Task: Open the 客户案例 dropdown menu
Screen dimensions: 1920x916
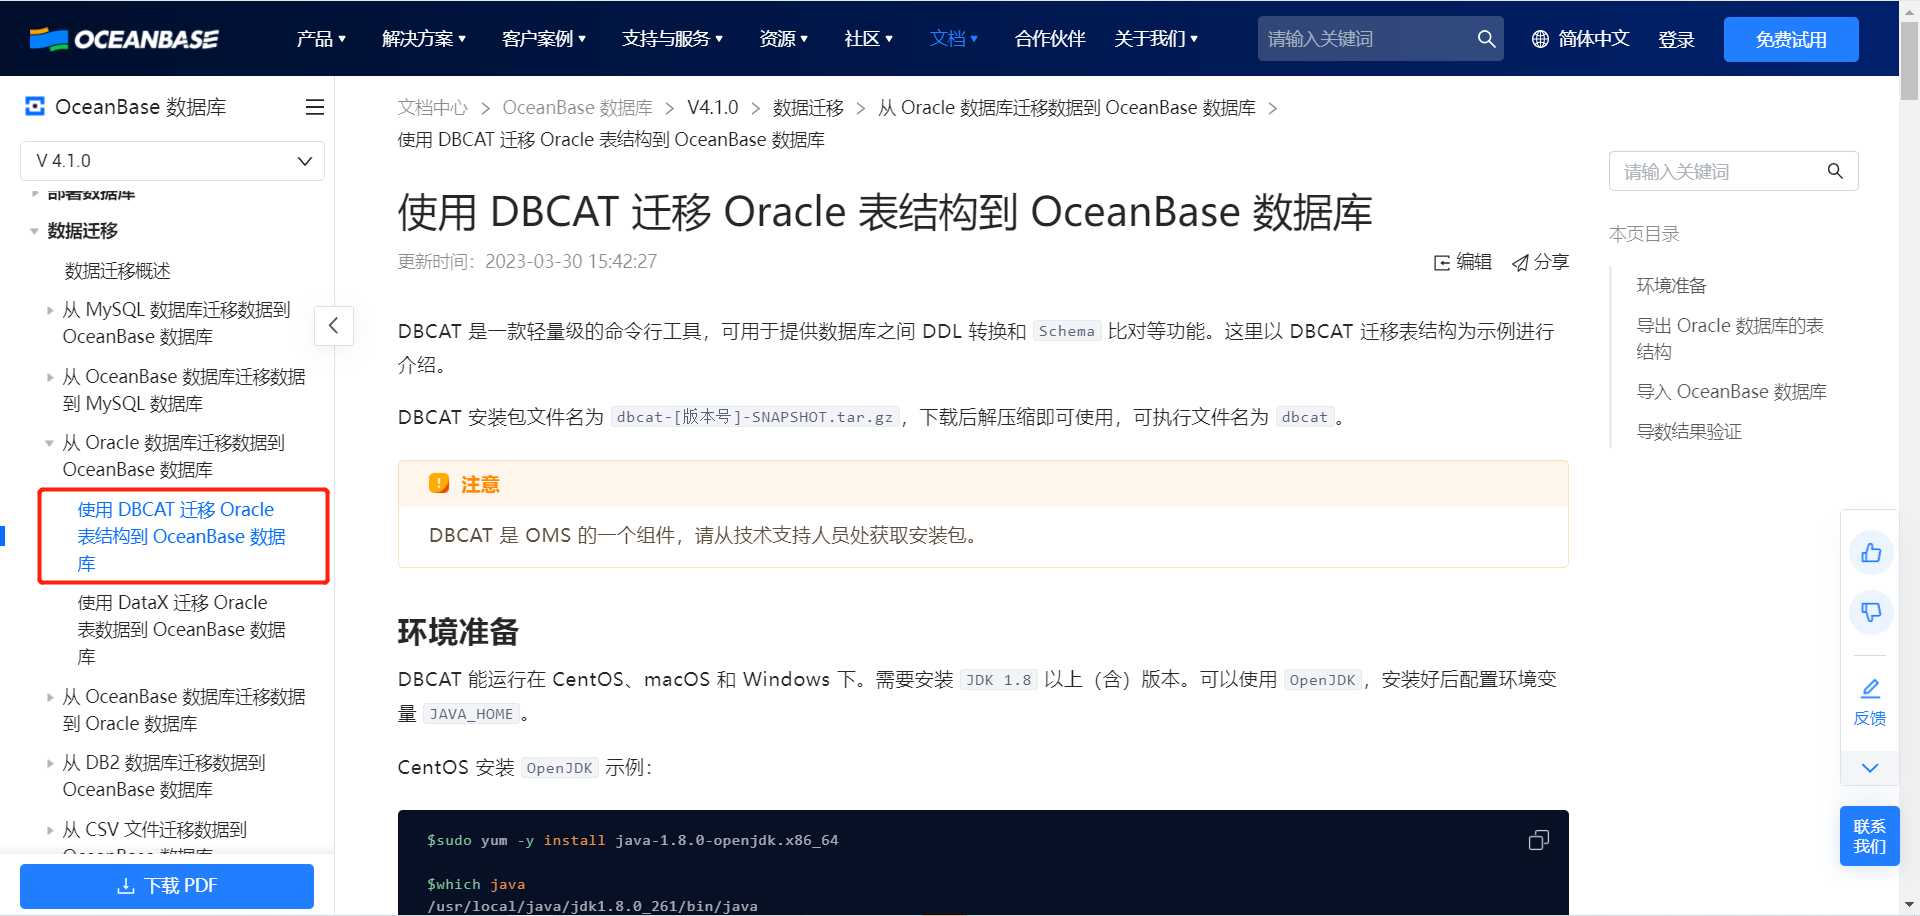Action: tap(544, 39)
